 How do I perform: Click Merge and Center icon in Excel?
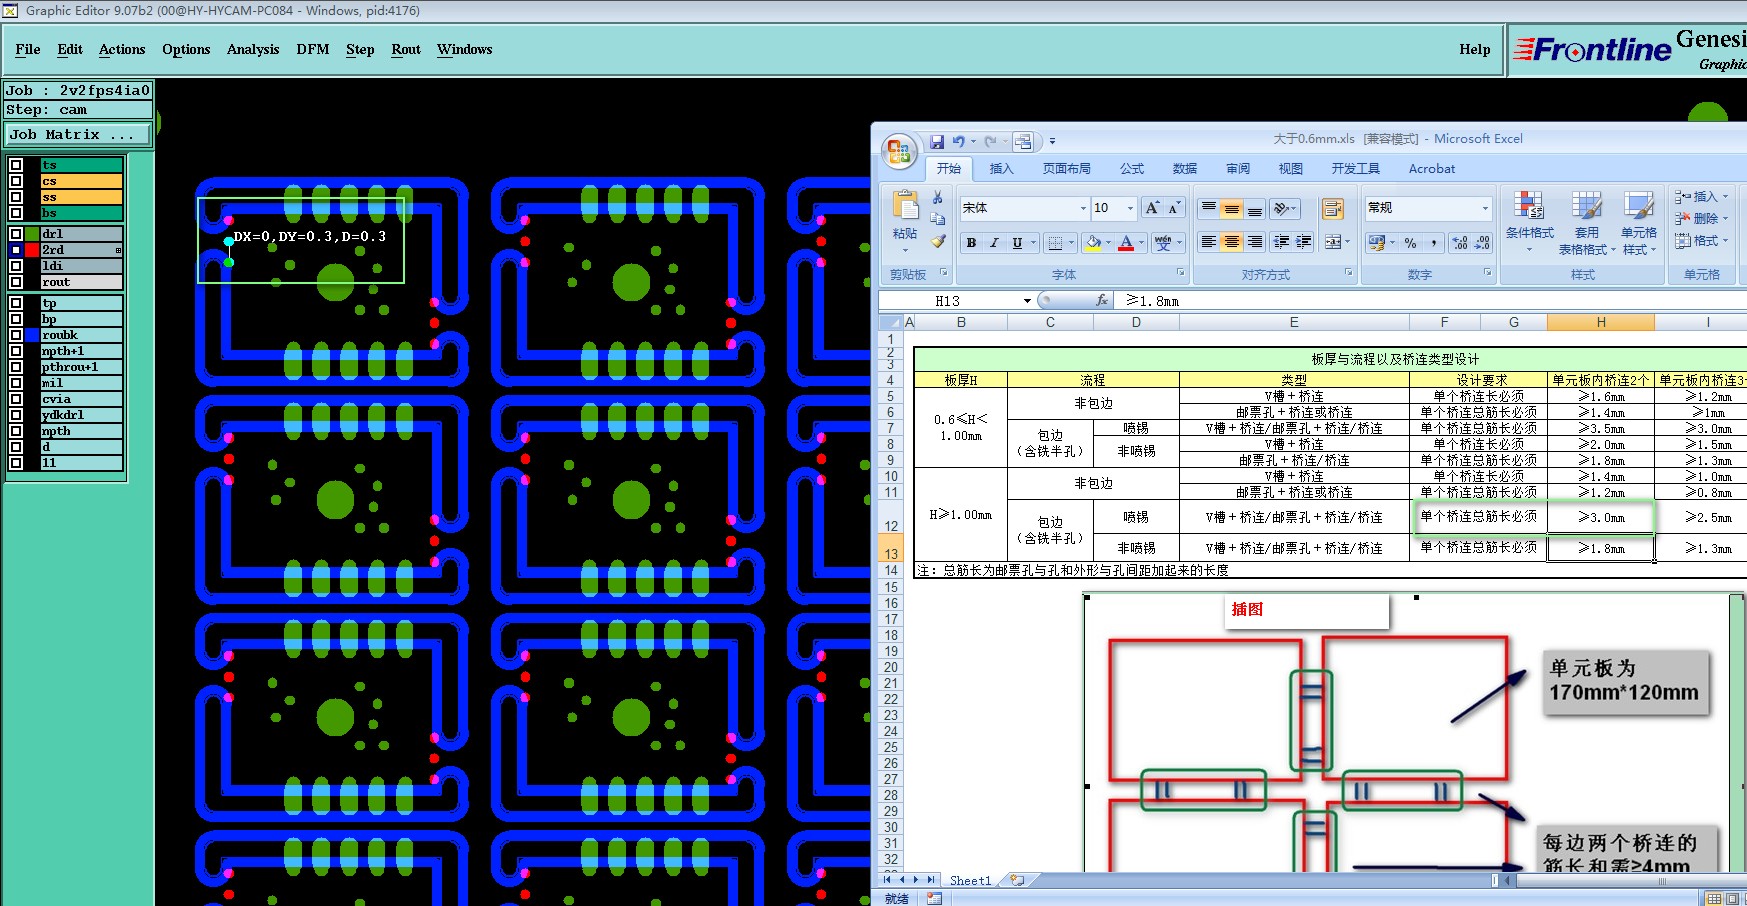(1332, 242)
